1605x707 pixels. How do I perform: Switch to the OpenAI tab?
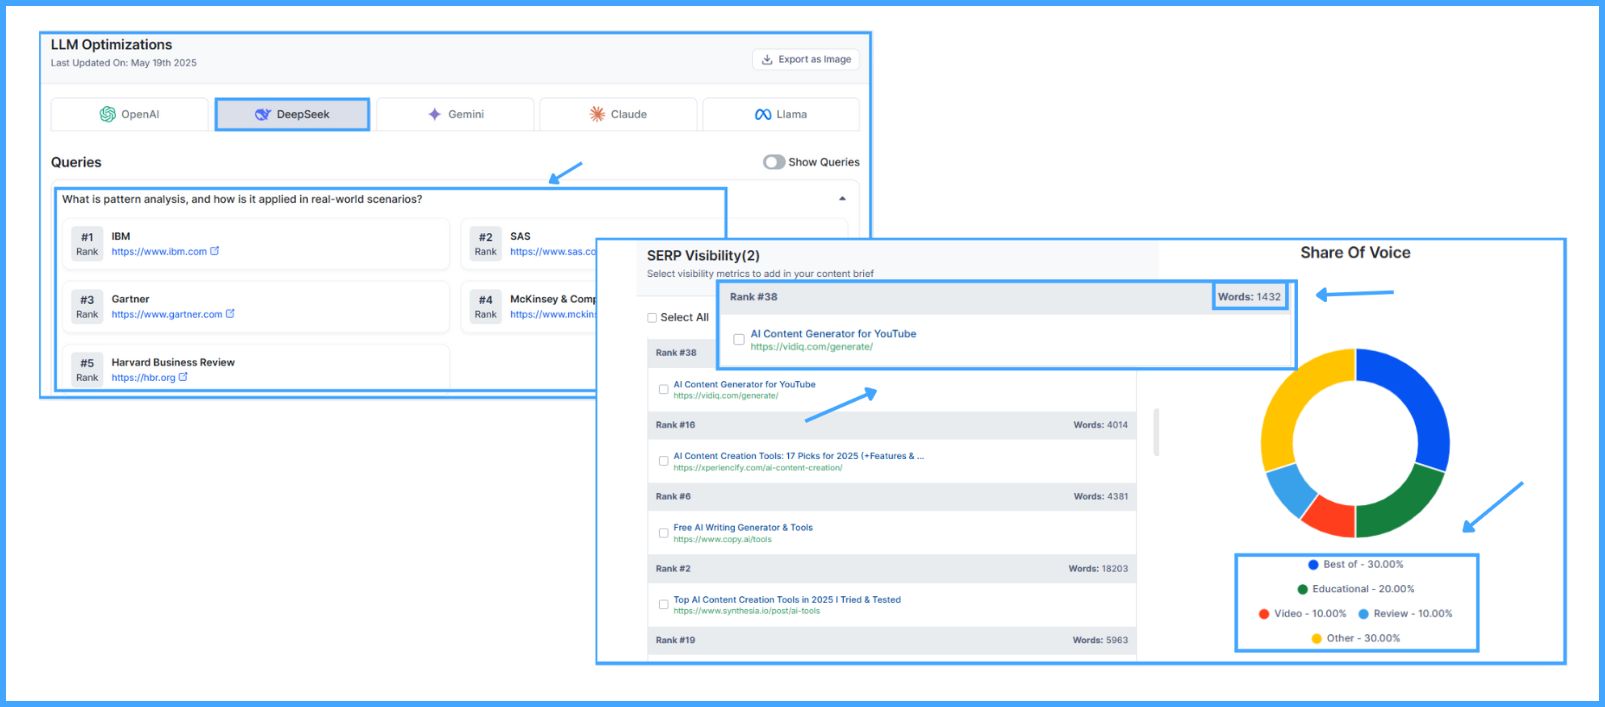point(130,114)
